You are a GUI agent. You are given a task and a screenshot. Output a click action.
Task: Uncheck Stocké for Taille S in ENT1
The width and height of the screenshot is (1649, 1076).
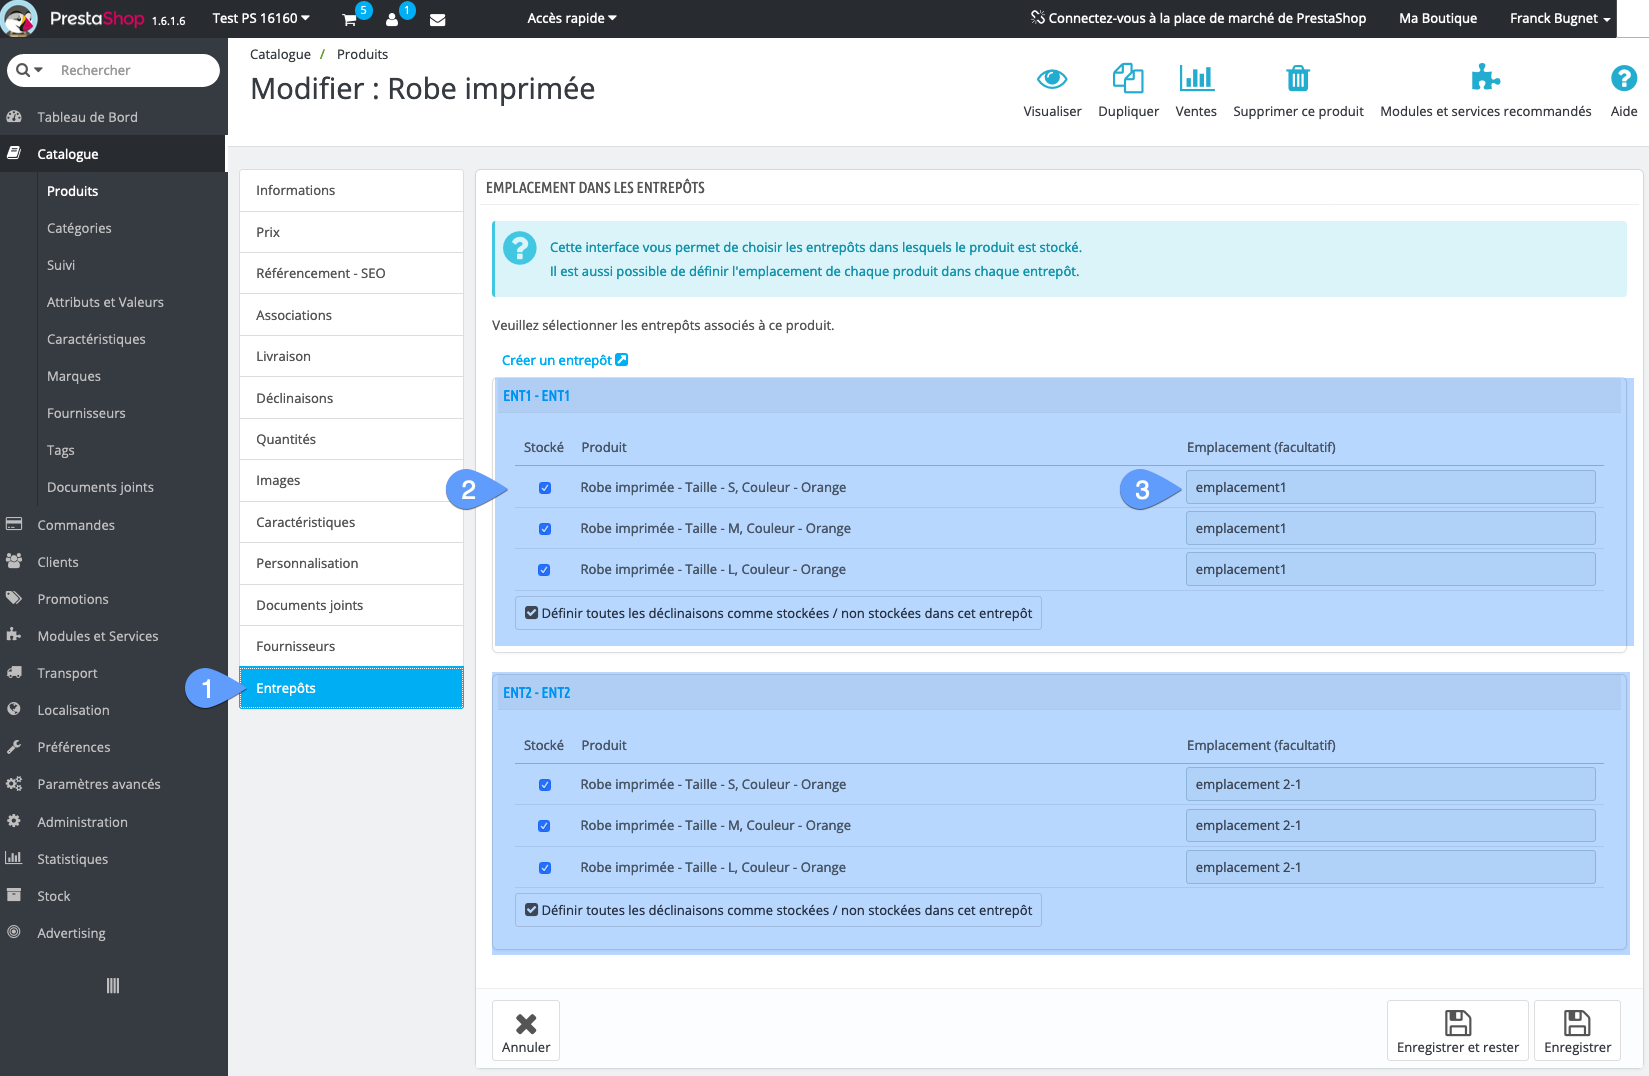(545, 488)
